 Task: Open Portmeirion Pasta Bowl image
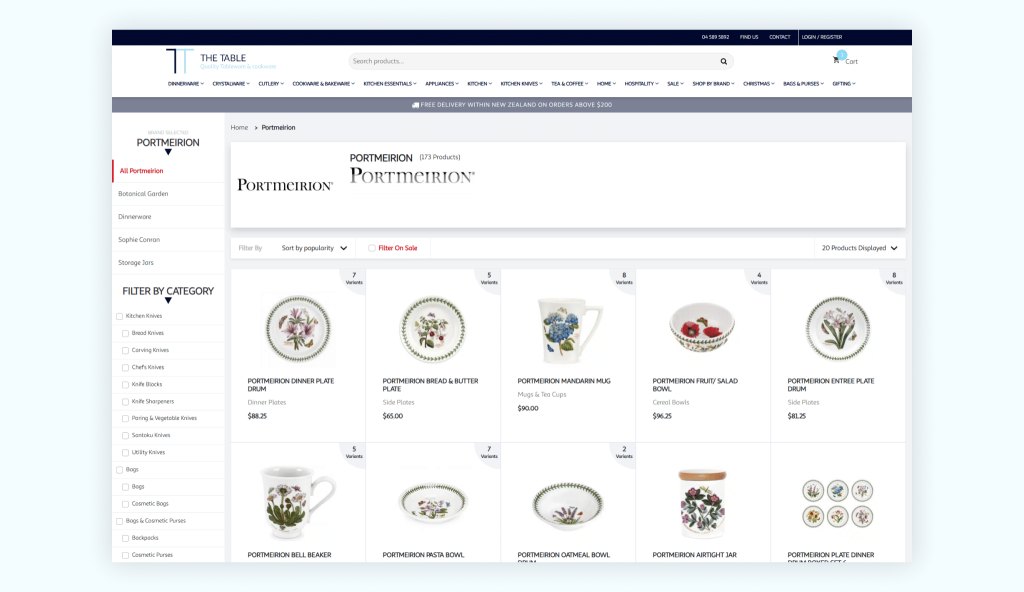[x=433, y=504]
